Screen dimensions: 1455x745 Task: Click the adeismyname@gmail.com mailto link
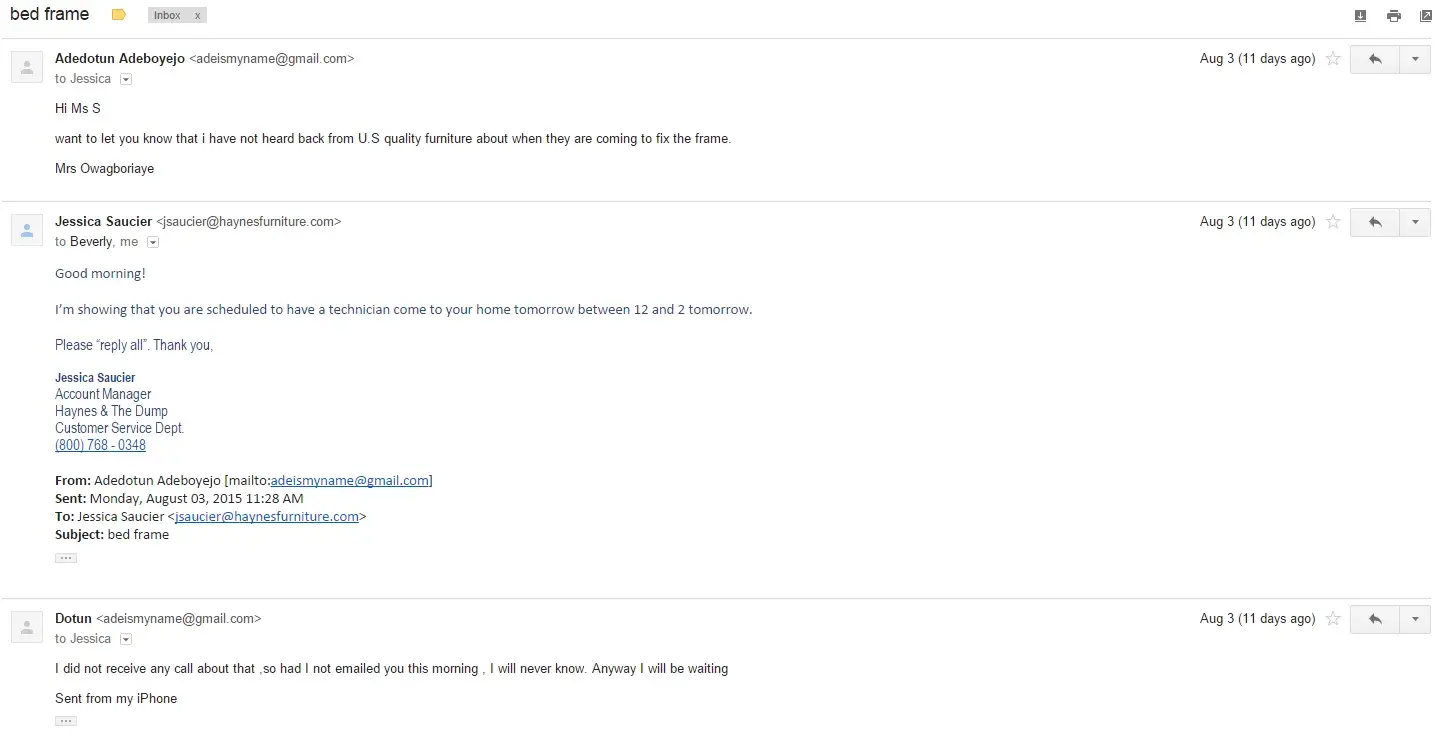pyautogui.click(x=350, y=481)
